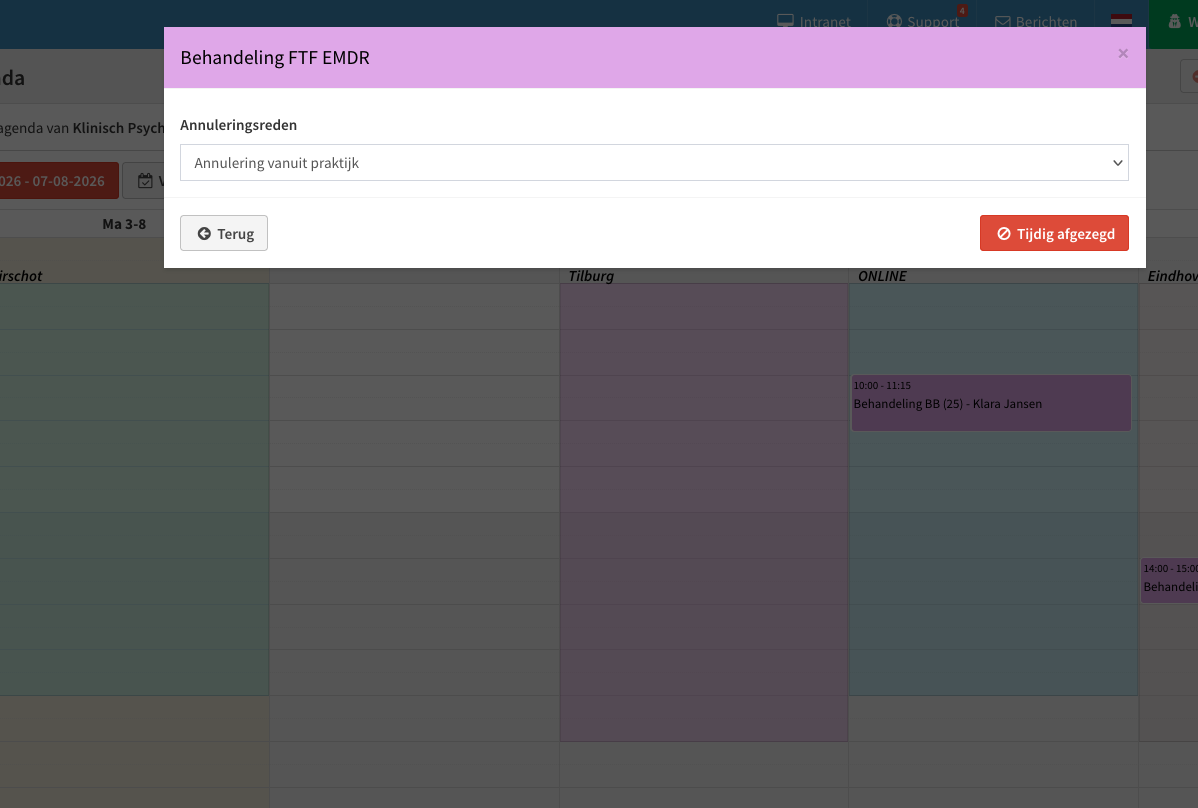Viewport: 1198px width, 808px height.
Task: Open the Annuleringsreden dropdown
Action: tap(654, 163)
